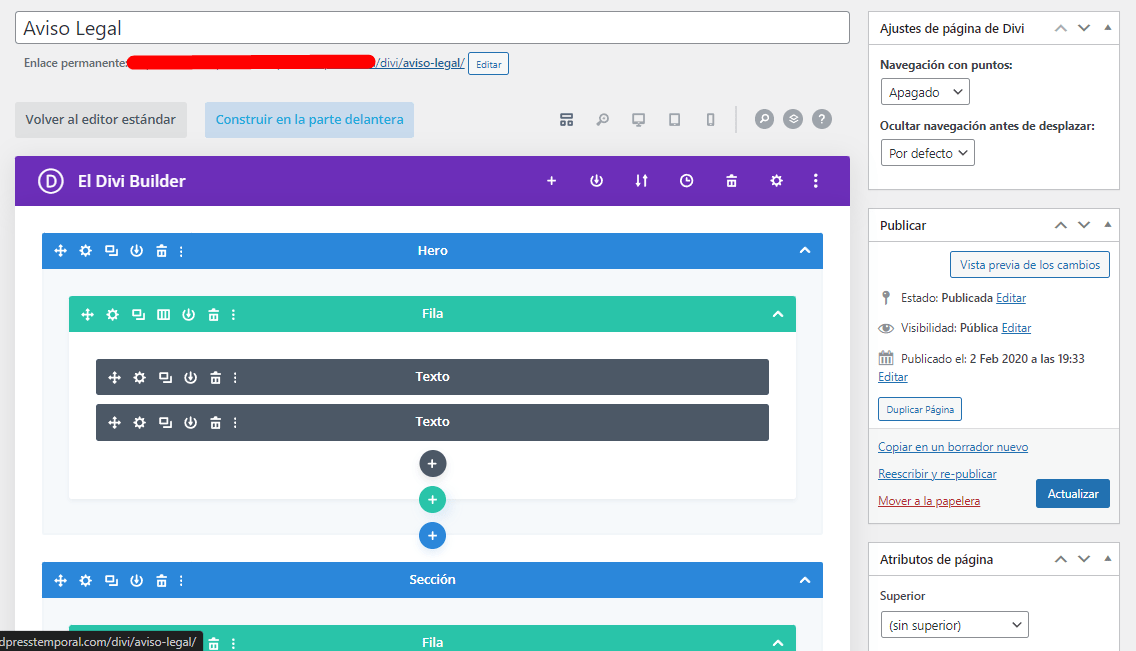Click Vista previa de los cambios
1136x651 pixels.
[1030, 264]
